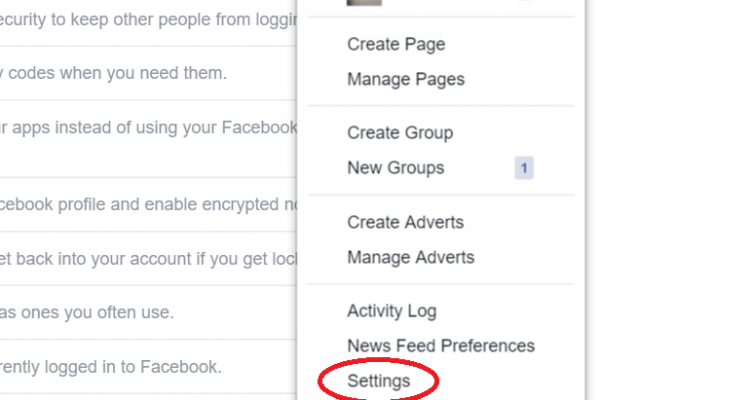
Task: Click the partially visible badge at menu's top edge
Action: tap(524, 0)
